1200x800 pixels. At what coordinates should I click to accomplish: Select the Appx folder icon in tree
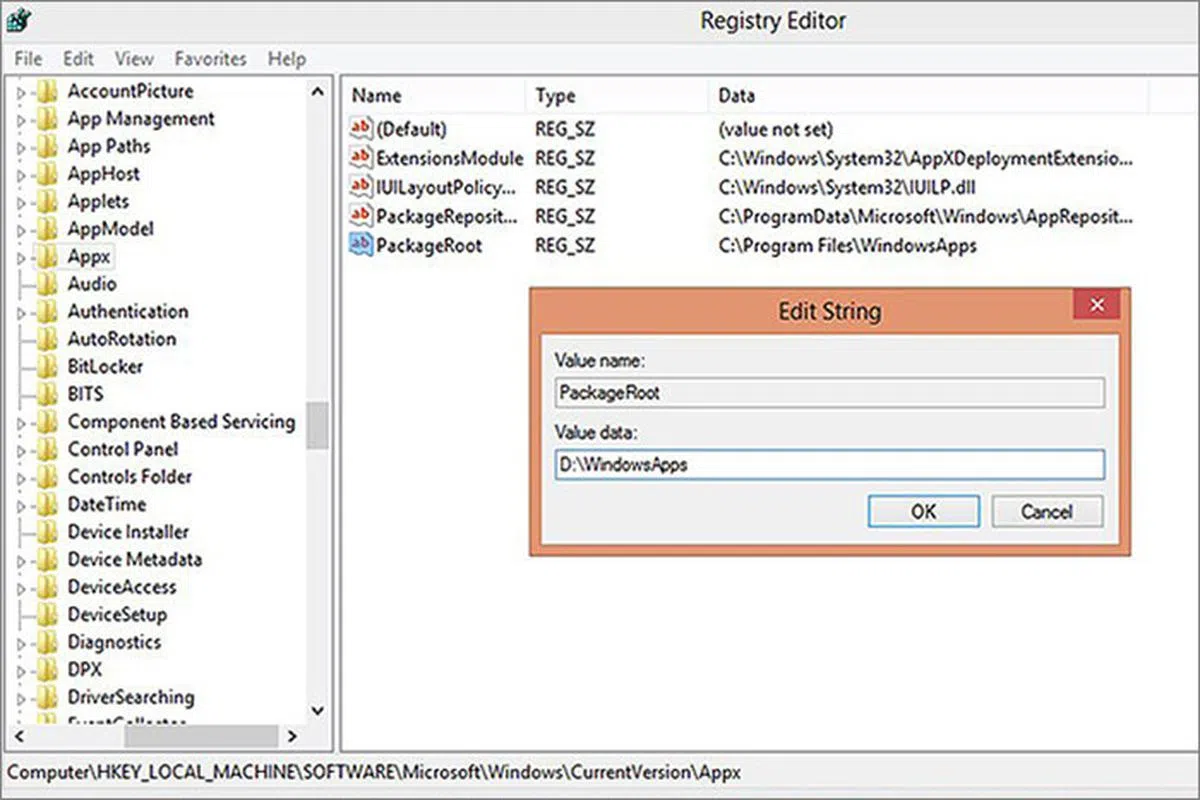[46, 257]
